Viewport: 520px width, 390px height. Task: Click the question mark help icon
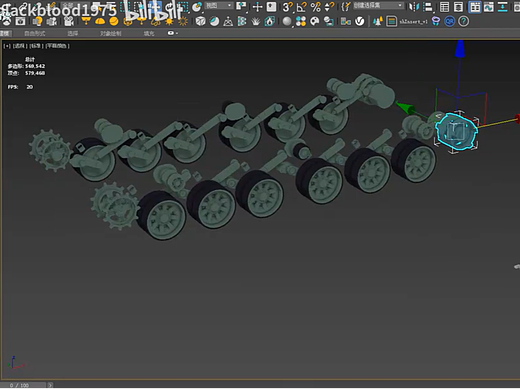(x=463, y=21)
